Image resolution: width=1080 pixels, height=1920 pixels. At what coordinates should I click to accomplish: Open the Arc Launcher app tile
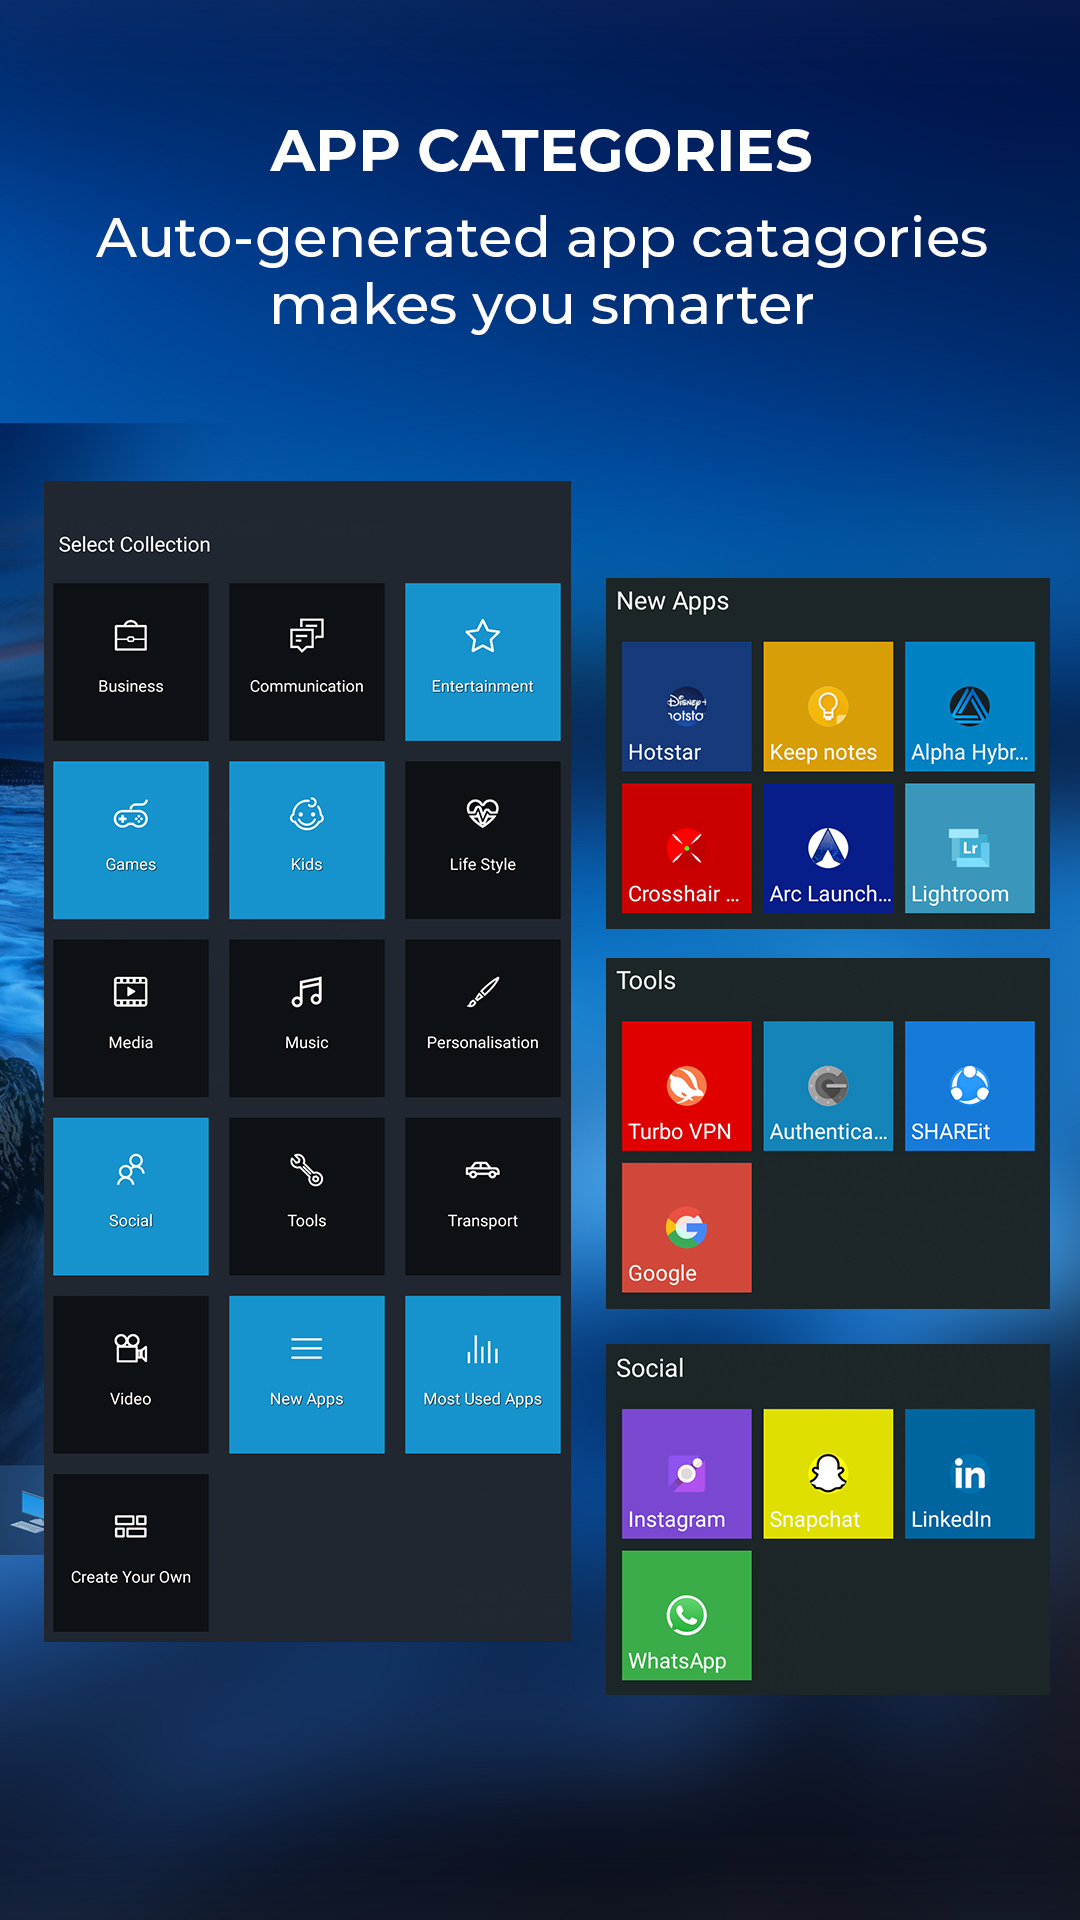[x=827, y=848]
